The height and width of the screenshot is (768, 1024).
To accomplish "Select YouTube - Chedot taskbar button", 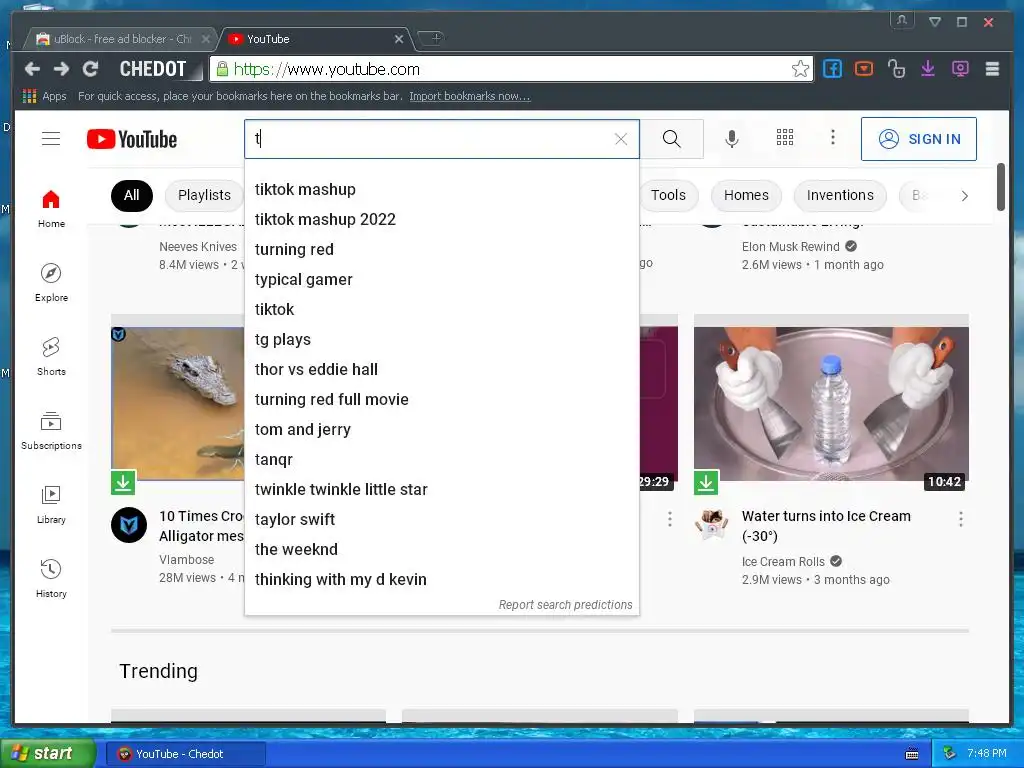I will tap(186, 754).
